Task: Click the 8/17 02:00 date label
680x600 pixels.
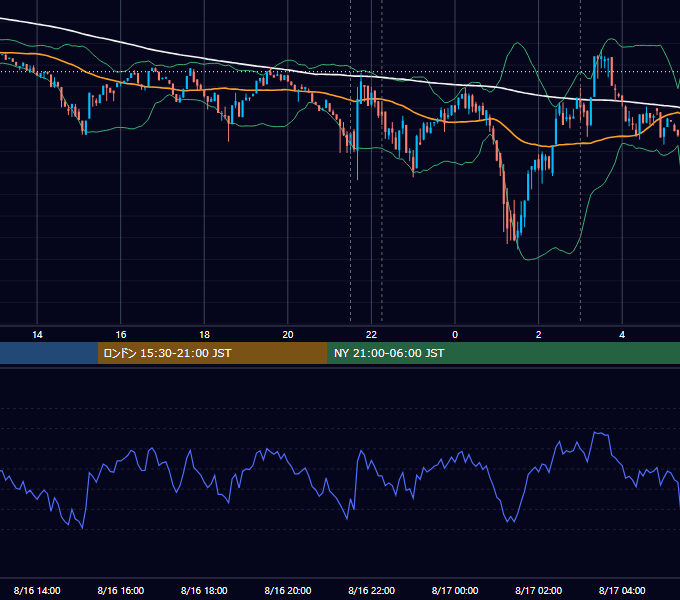Action: (x=538, y=590)
